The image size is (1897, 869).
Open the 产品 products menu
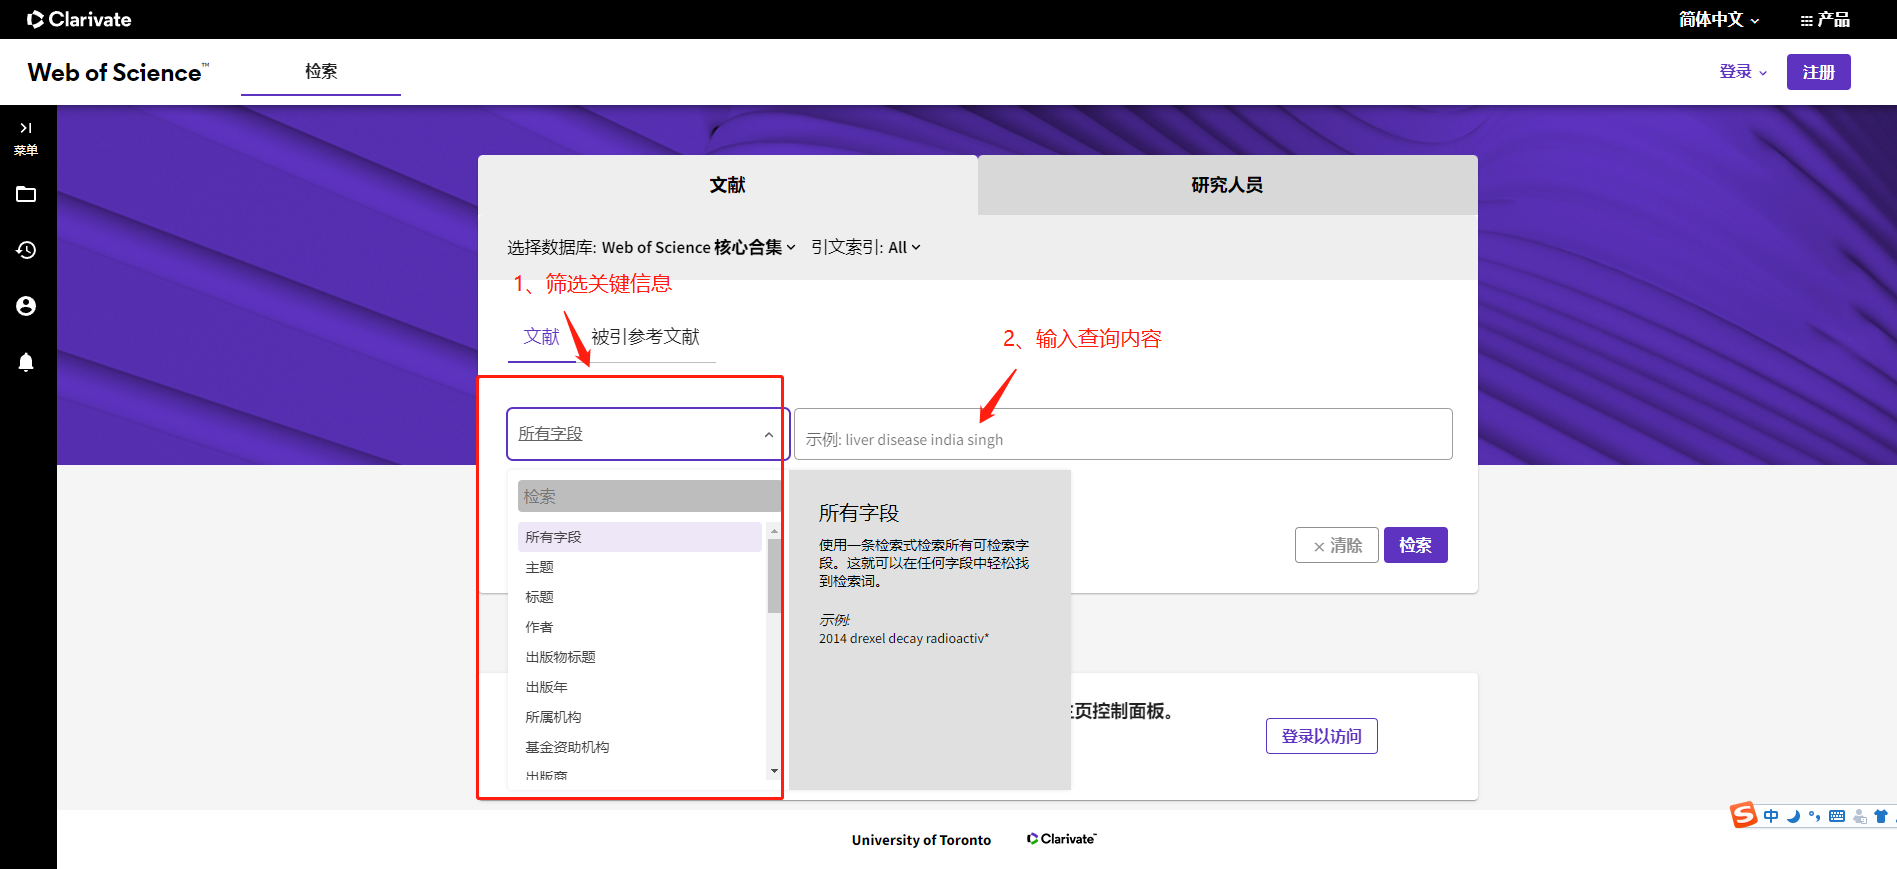[x=1825, y=19]
